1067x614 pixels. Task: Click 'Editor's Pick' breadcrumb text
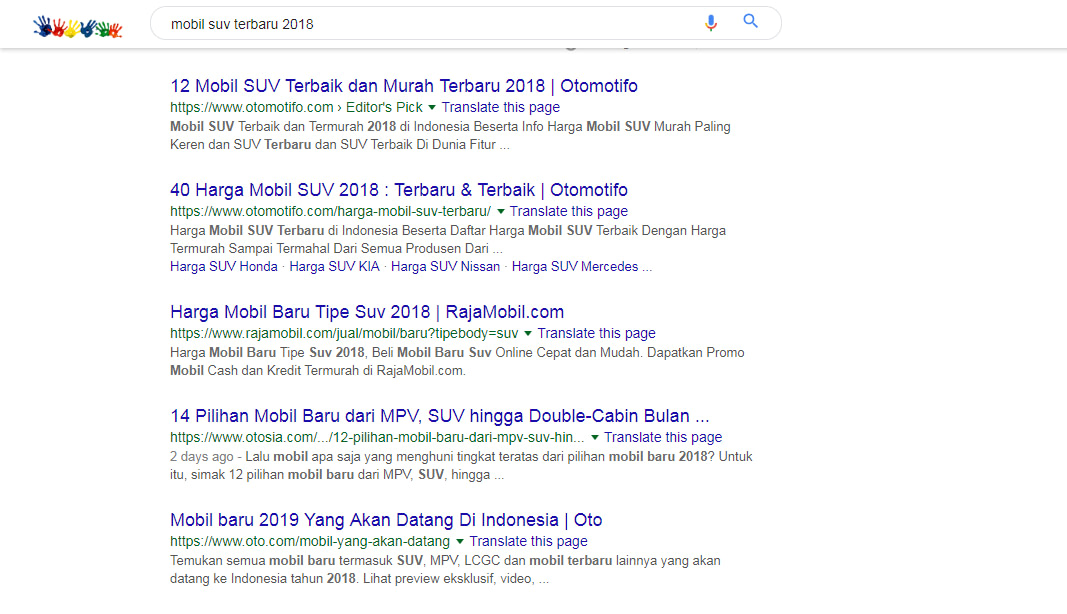pyautogui.click(x=384, y=107)
